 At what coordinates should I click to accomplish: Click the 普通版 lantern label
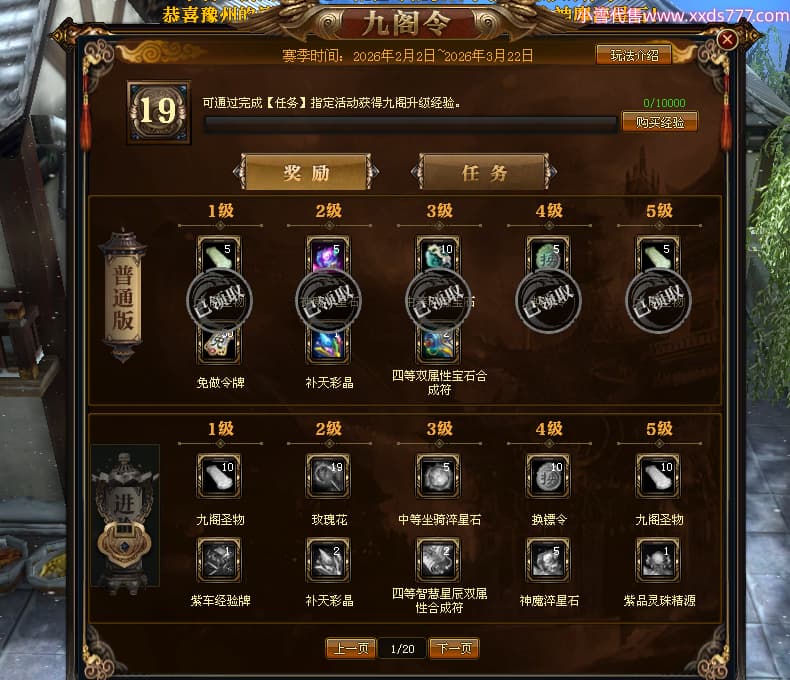[123, 297]
